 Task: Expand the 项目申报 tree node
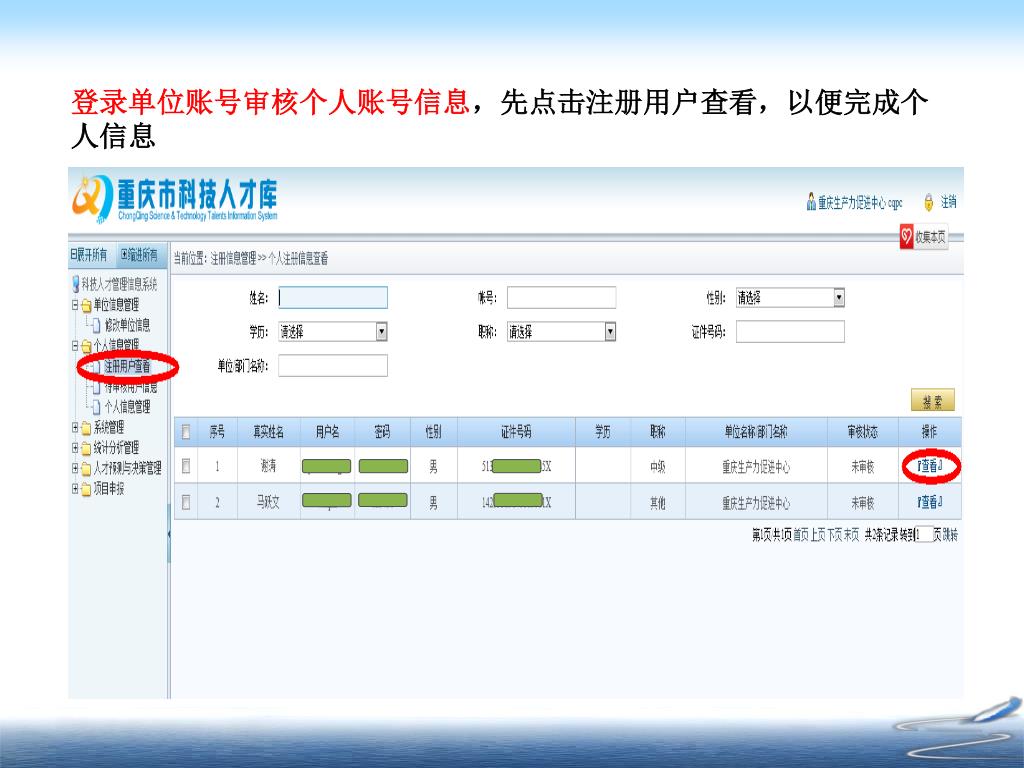point(75,488)
